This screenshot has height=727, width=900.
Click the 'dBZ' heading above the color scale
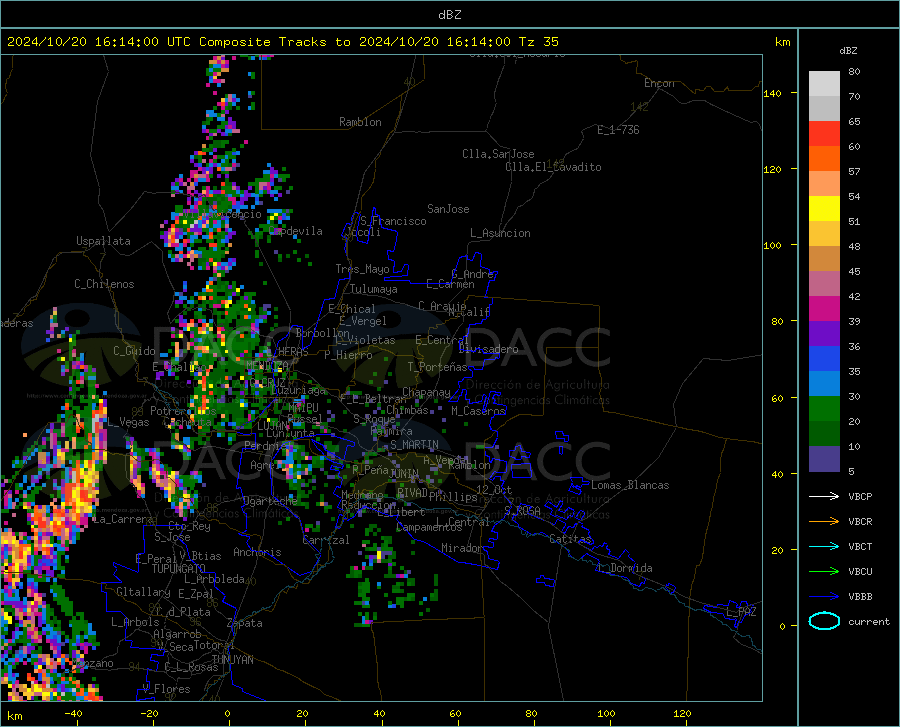(848, 50)
